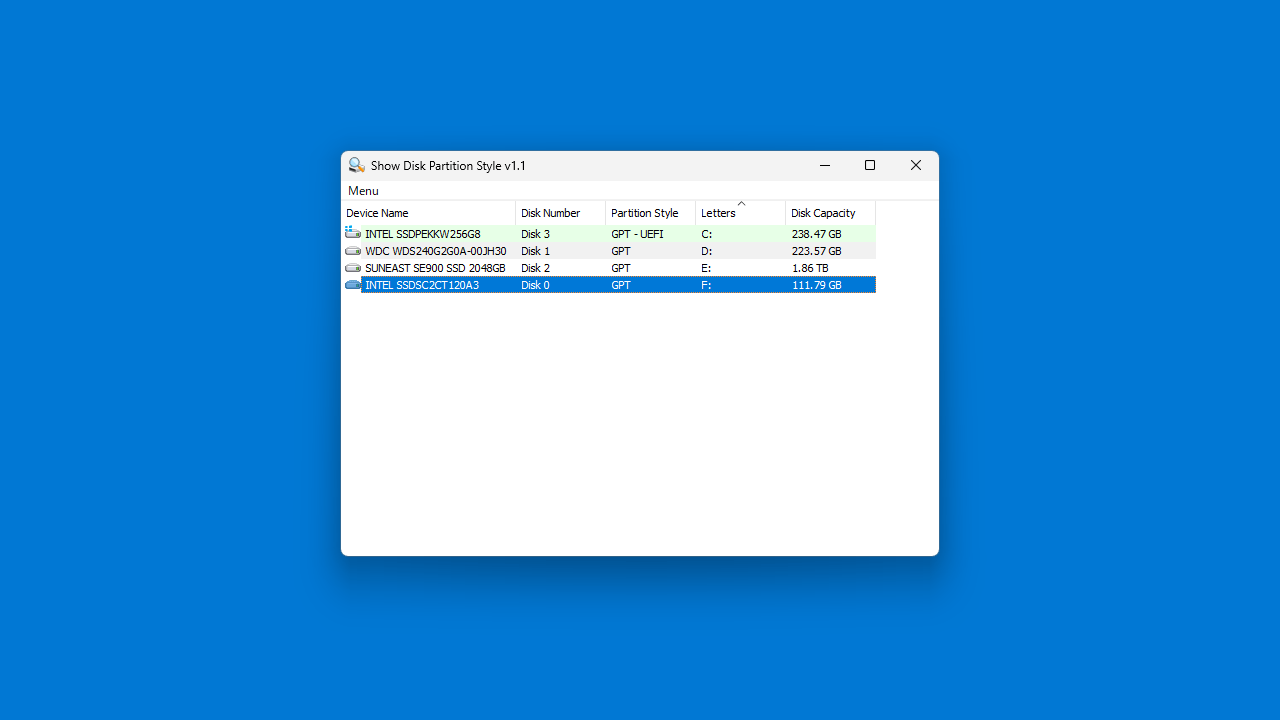Click the C: drive letter cell
This screenshot has width=1280, height=720.
coord(707,234)
